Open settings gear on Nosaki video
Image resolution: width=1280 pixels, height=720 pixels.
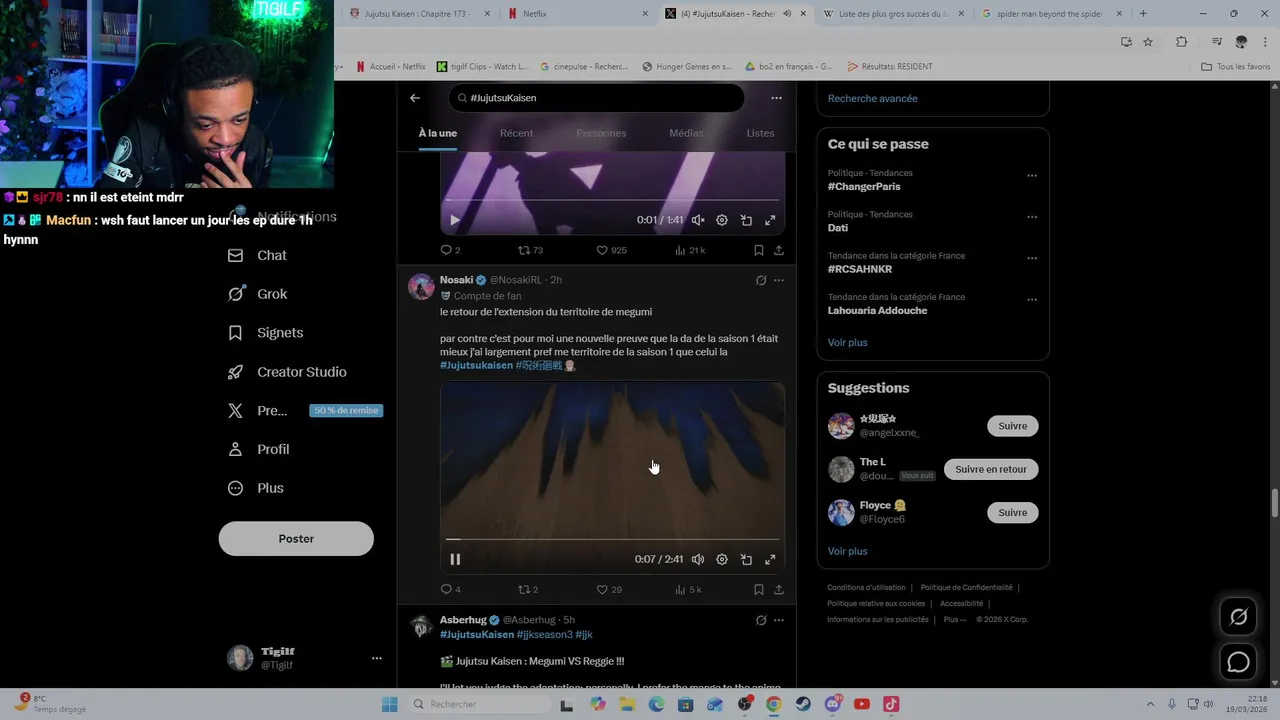point(722,560)
